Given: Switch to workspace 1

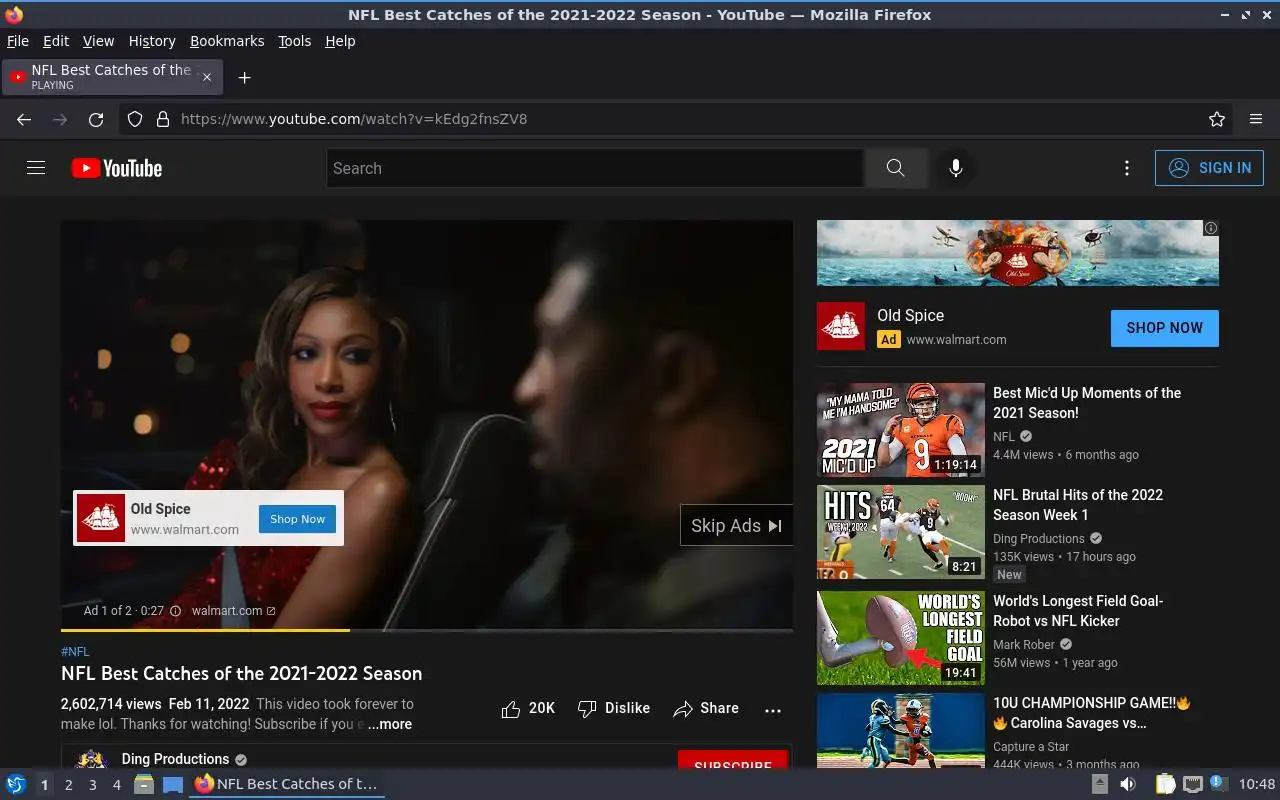Looking at the screenshot, I should [x=44, y=785].
